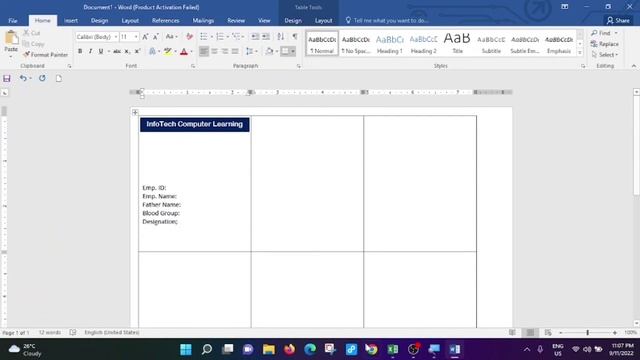The height and width of the screenshot is (360, 640).
Task: Open the Table Tools Layout tab
Action: point(323,20)
